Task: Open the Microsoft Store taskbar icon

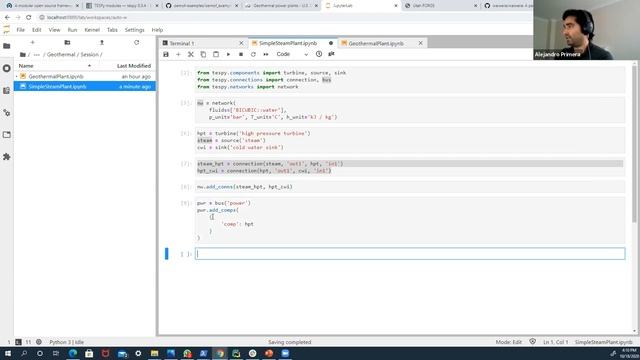Action: (89, 353)
